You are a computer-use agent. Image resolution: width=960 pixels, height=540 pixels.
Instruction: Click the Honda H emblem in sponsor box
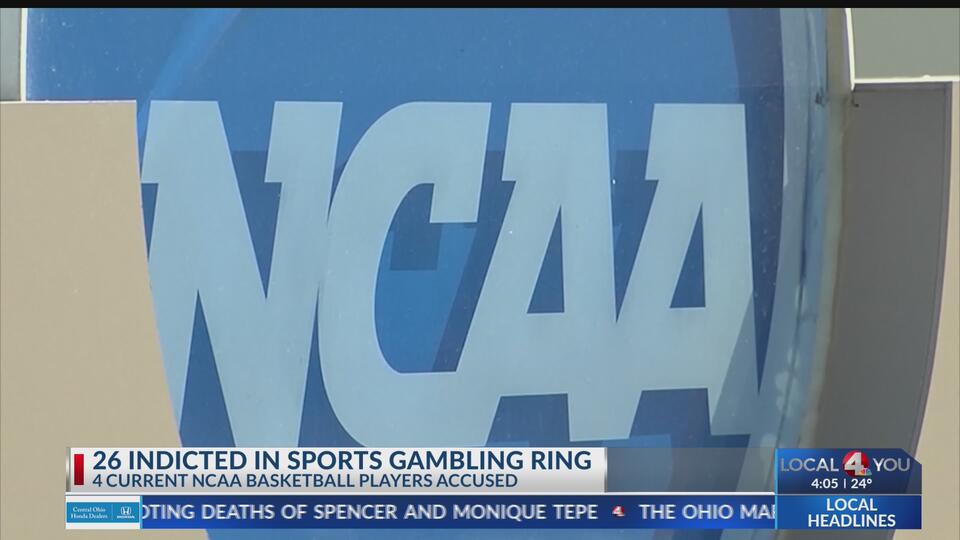126,512
